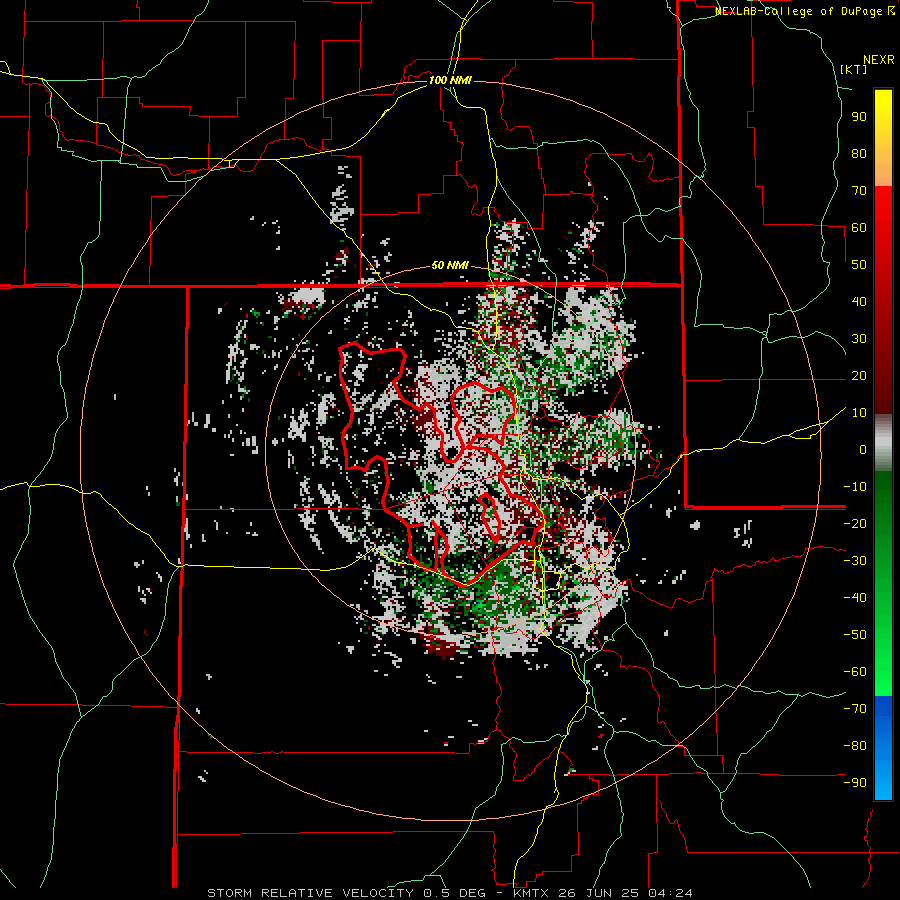Viewport: 900px width, 900px height.
Task: Click the "26 JUN 25" date in the footer
Action: (598, 893)
